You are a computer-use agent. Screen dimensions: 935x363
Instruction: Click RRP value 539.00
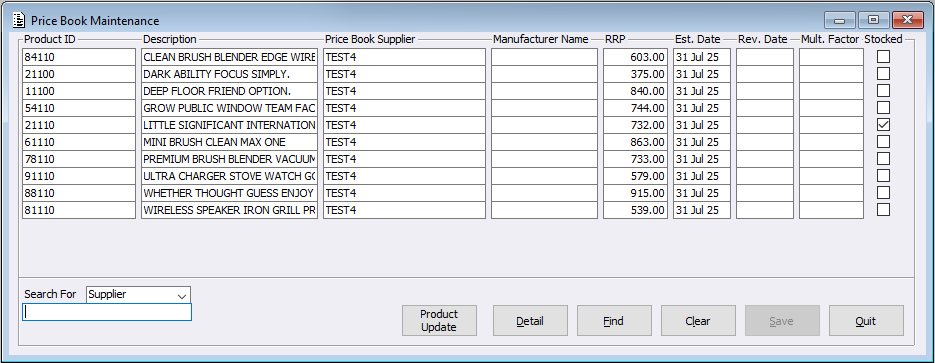coord(636,210)
